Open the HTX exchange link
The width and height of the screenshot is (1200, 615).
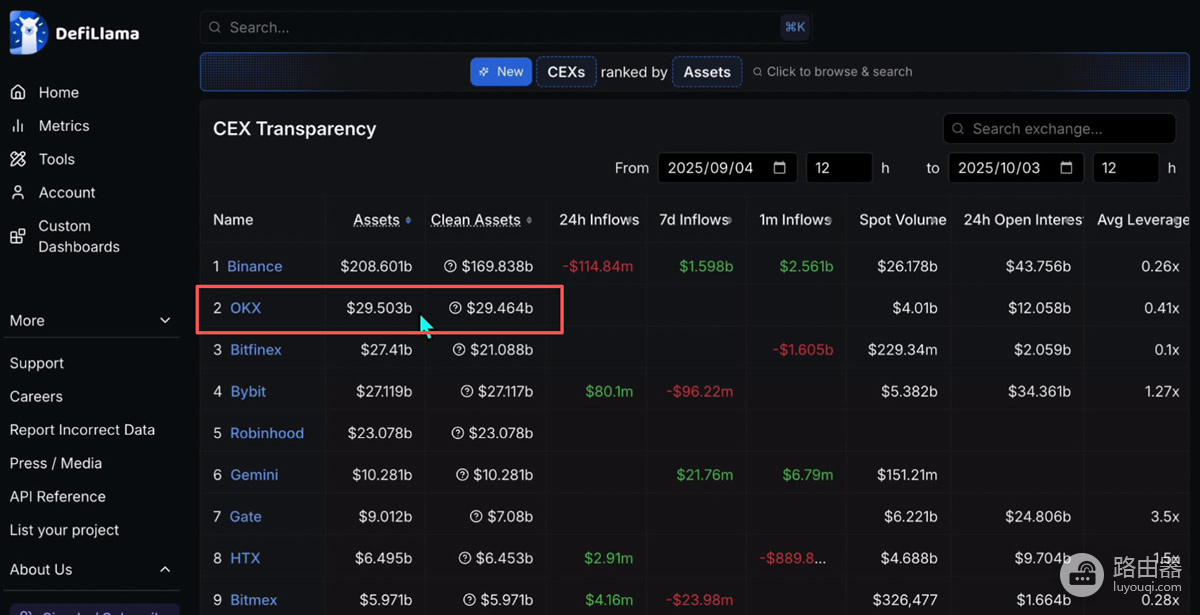point(245,558)
